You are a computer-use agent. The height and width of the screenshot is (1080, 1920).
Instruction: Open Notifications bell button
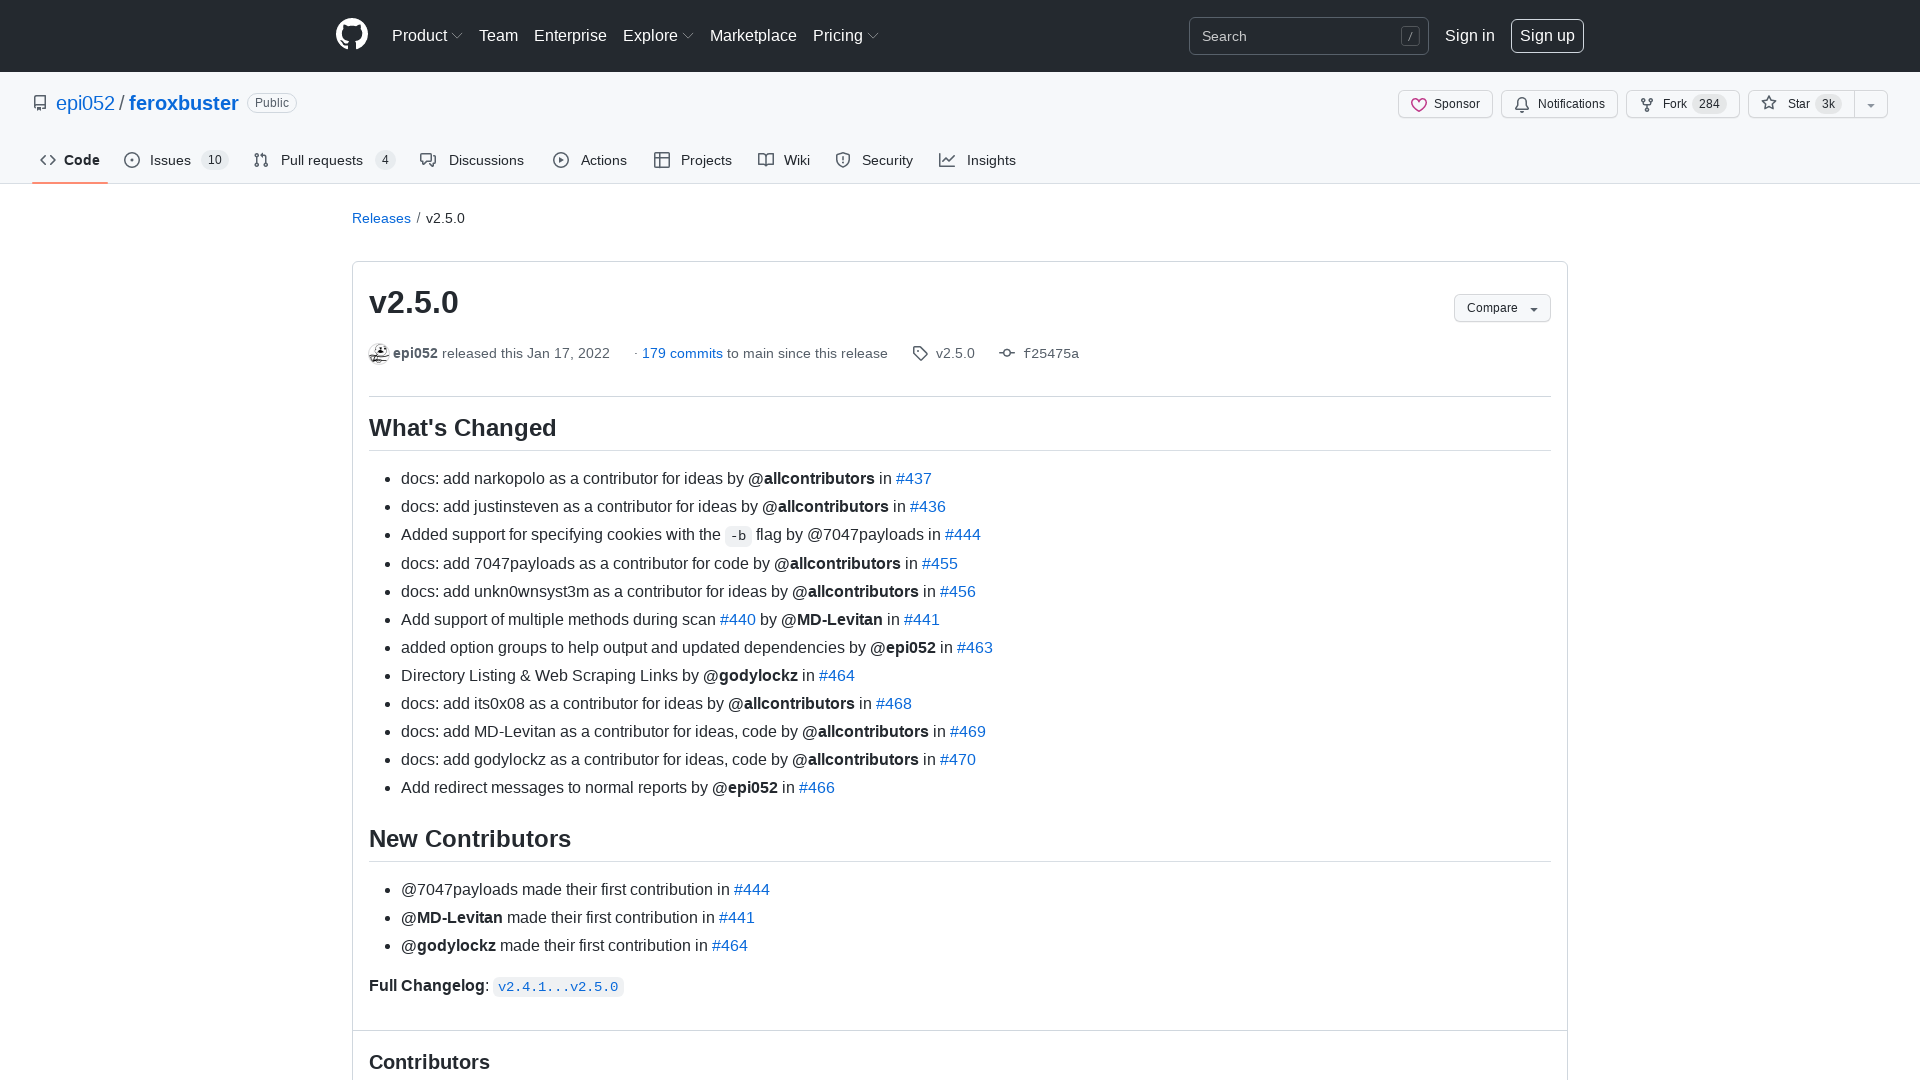pyautogui.click(x=1559, y=104)
